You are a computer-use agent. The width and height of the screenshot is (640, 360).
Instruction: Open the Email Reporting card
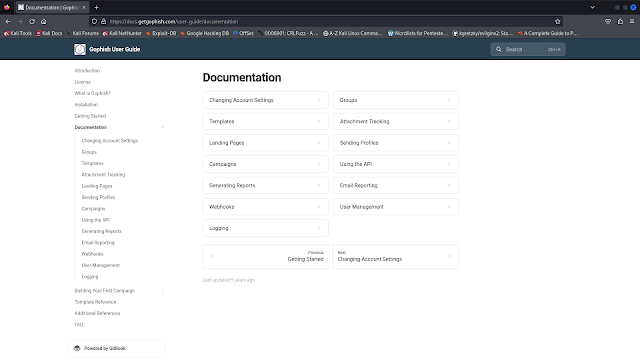396,185
